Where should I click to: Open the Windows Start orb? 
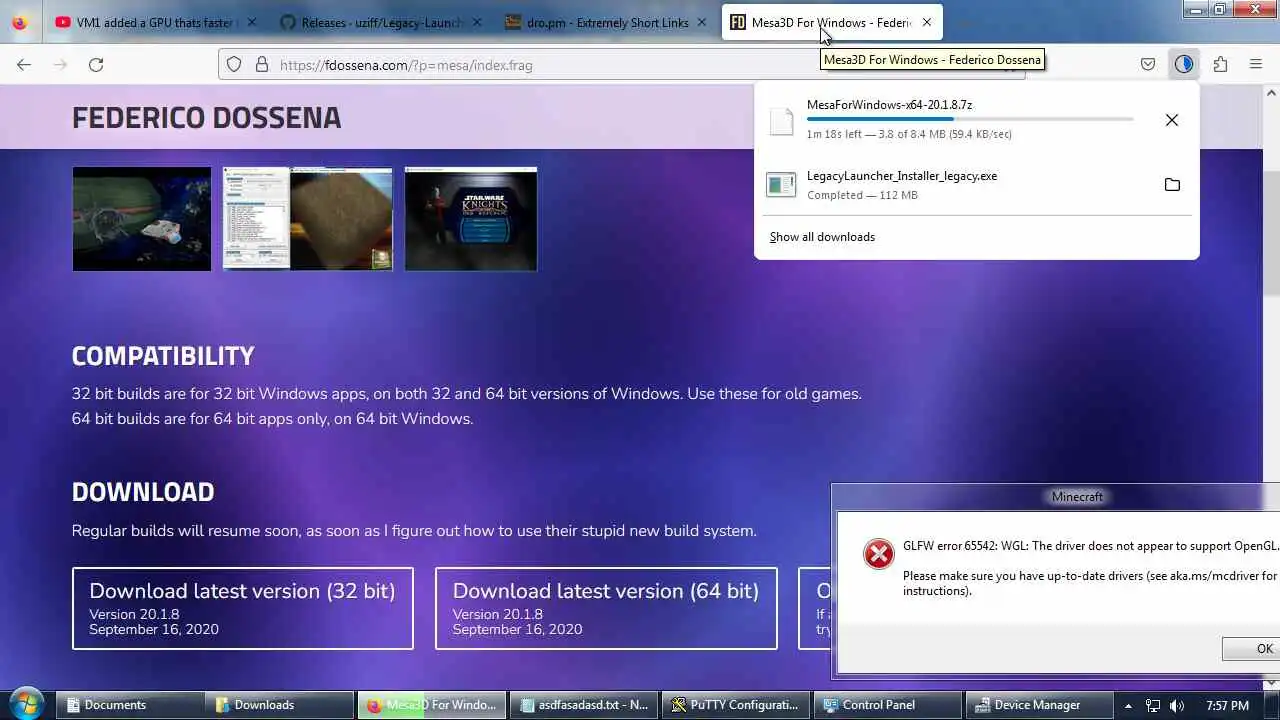click(x=26, y=704)
